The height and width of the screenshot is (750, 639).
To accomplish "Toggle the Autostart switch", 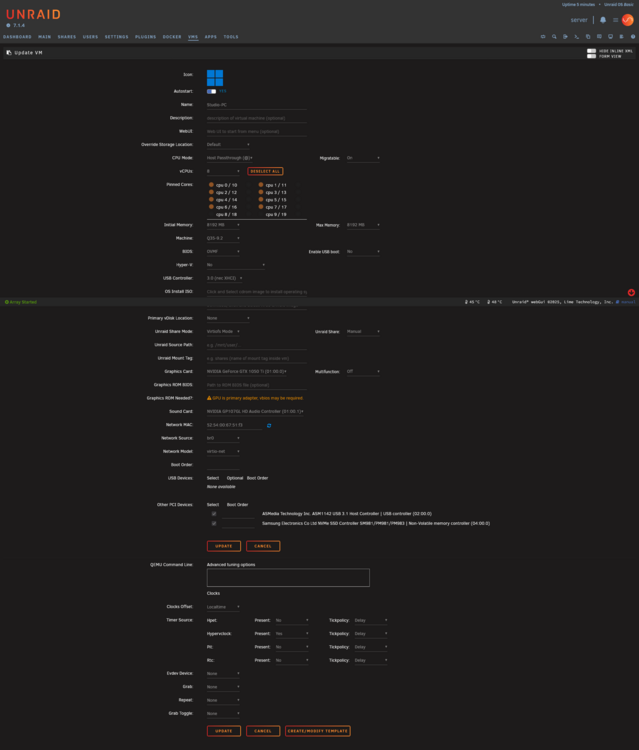I will click(211, 91).
